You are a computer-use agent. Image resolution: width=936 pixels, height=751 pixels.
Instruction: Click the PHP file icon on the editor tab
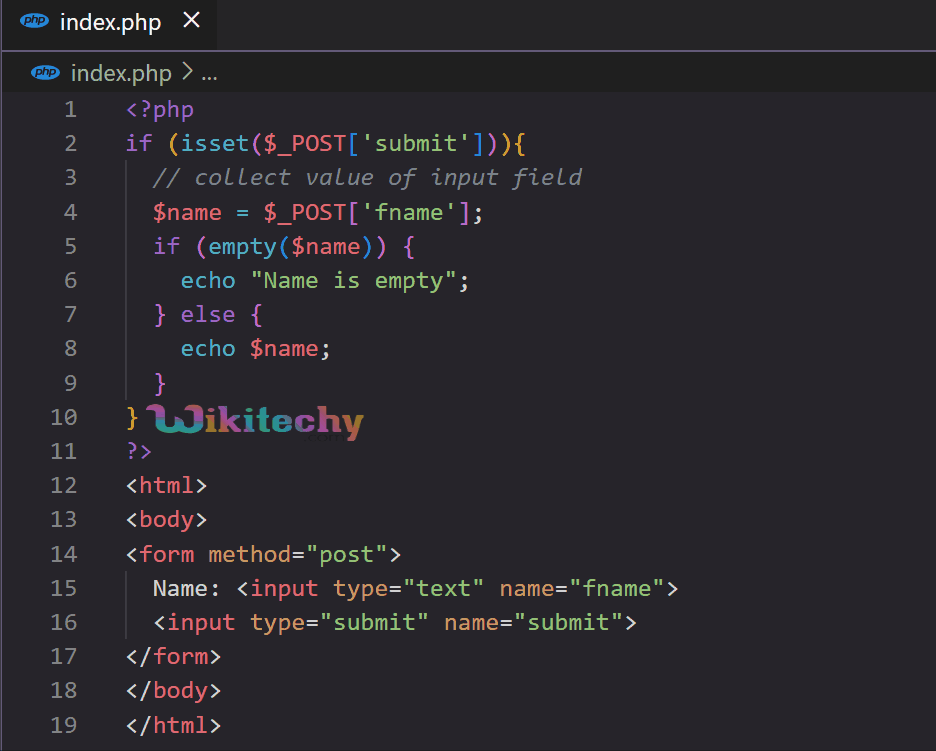pyautogui.click(x=33, y=20)
